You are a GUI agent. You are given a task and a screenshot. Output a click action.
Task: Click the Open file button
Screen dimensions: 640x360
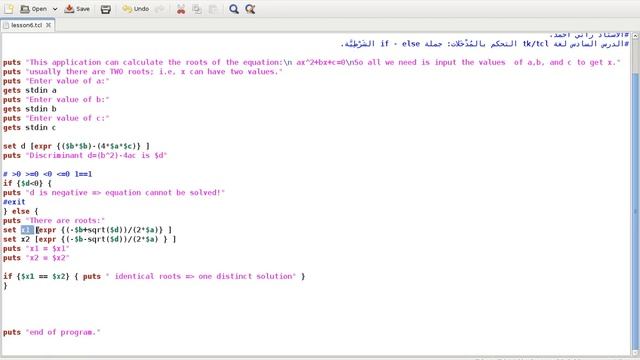(33, 9)
